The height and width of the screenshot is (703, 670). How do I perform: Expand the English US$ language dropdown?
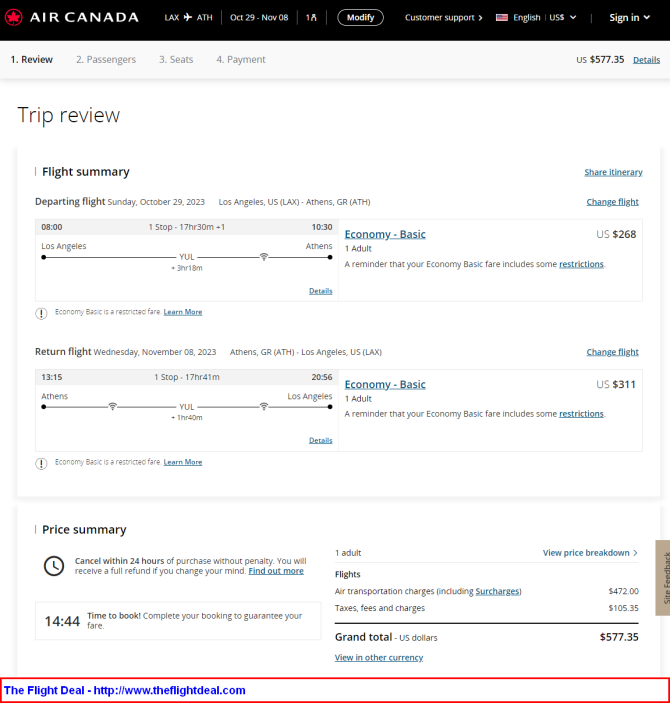[536, 17]
